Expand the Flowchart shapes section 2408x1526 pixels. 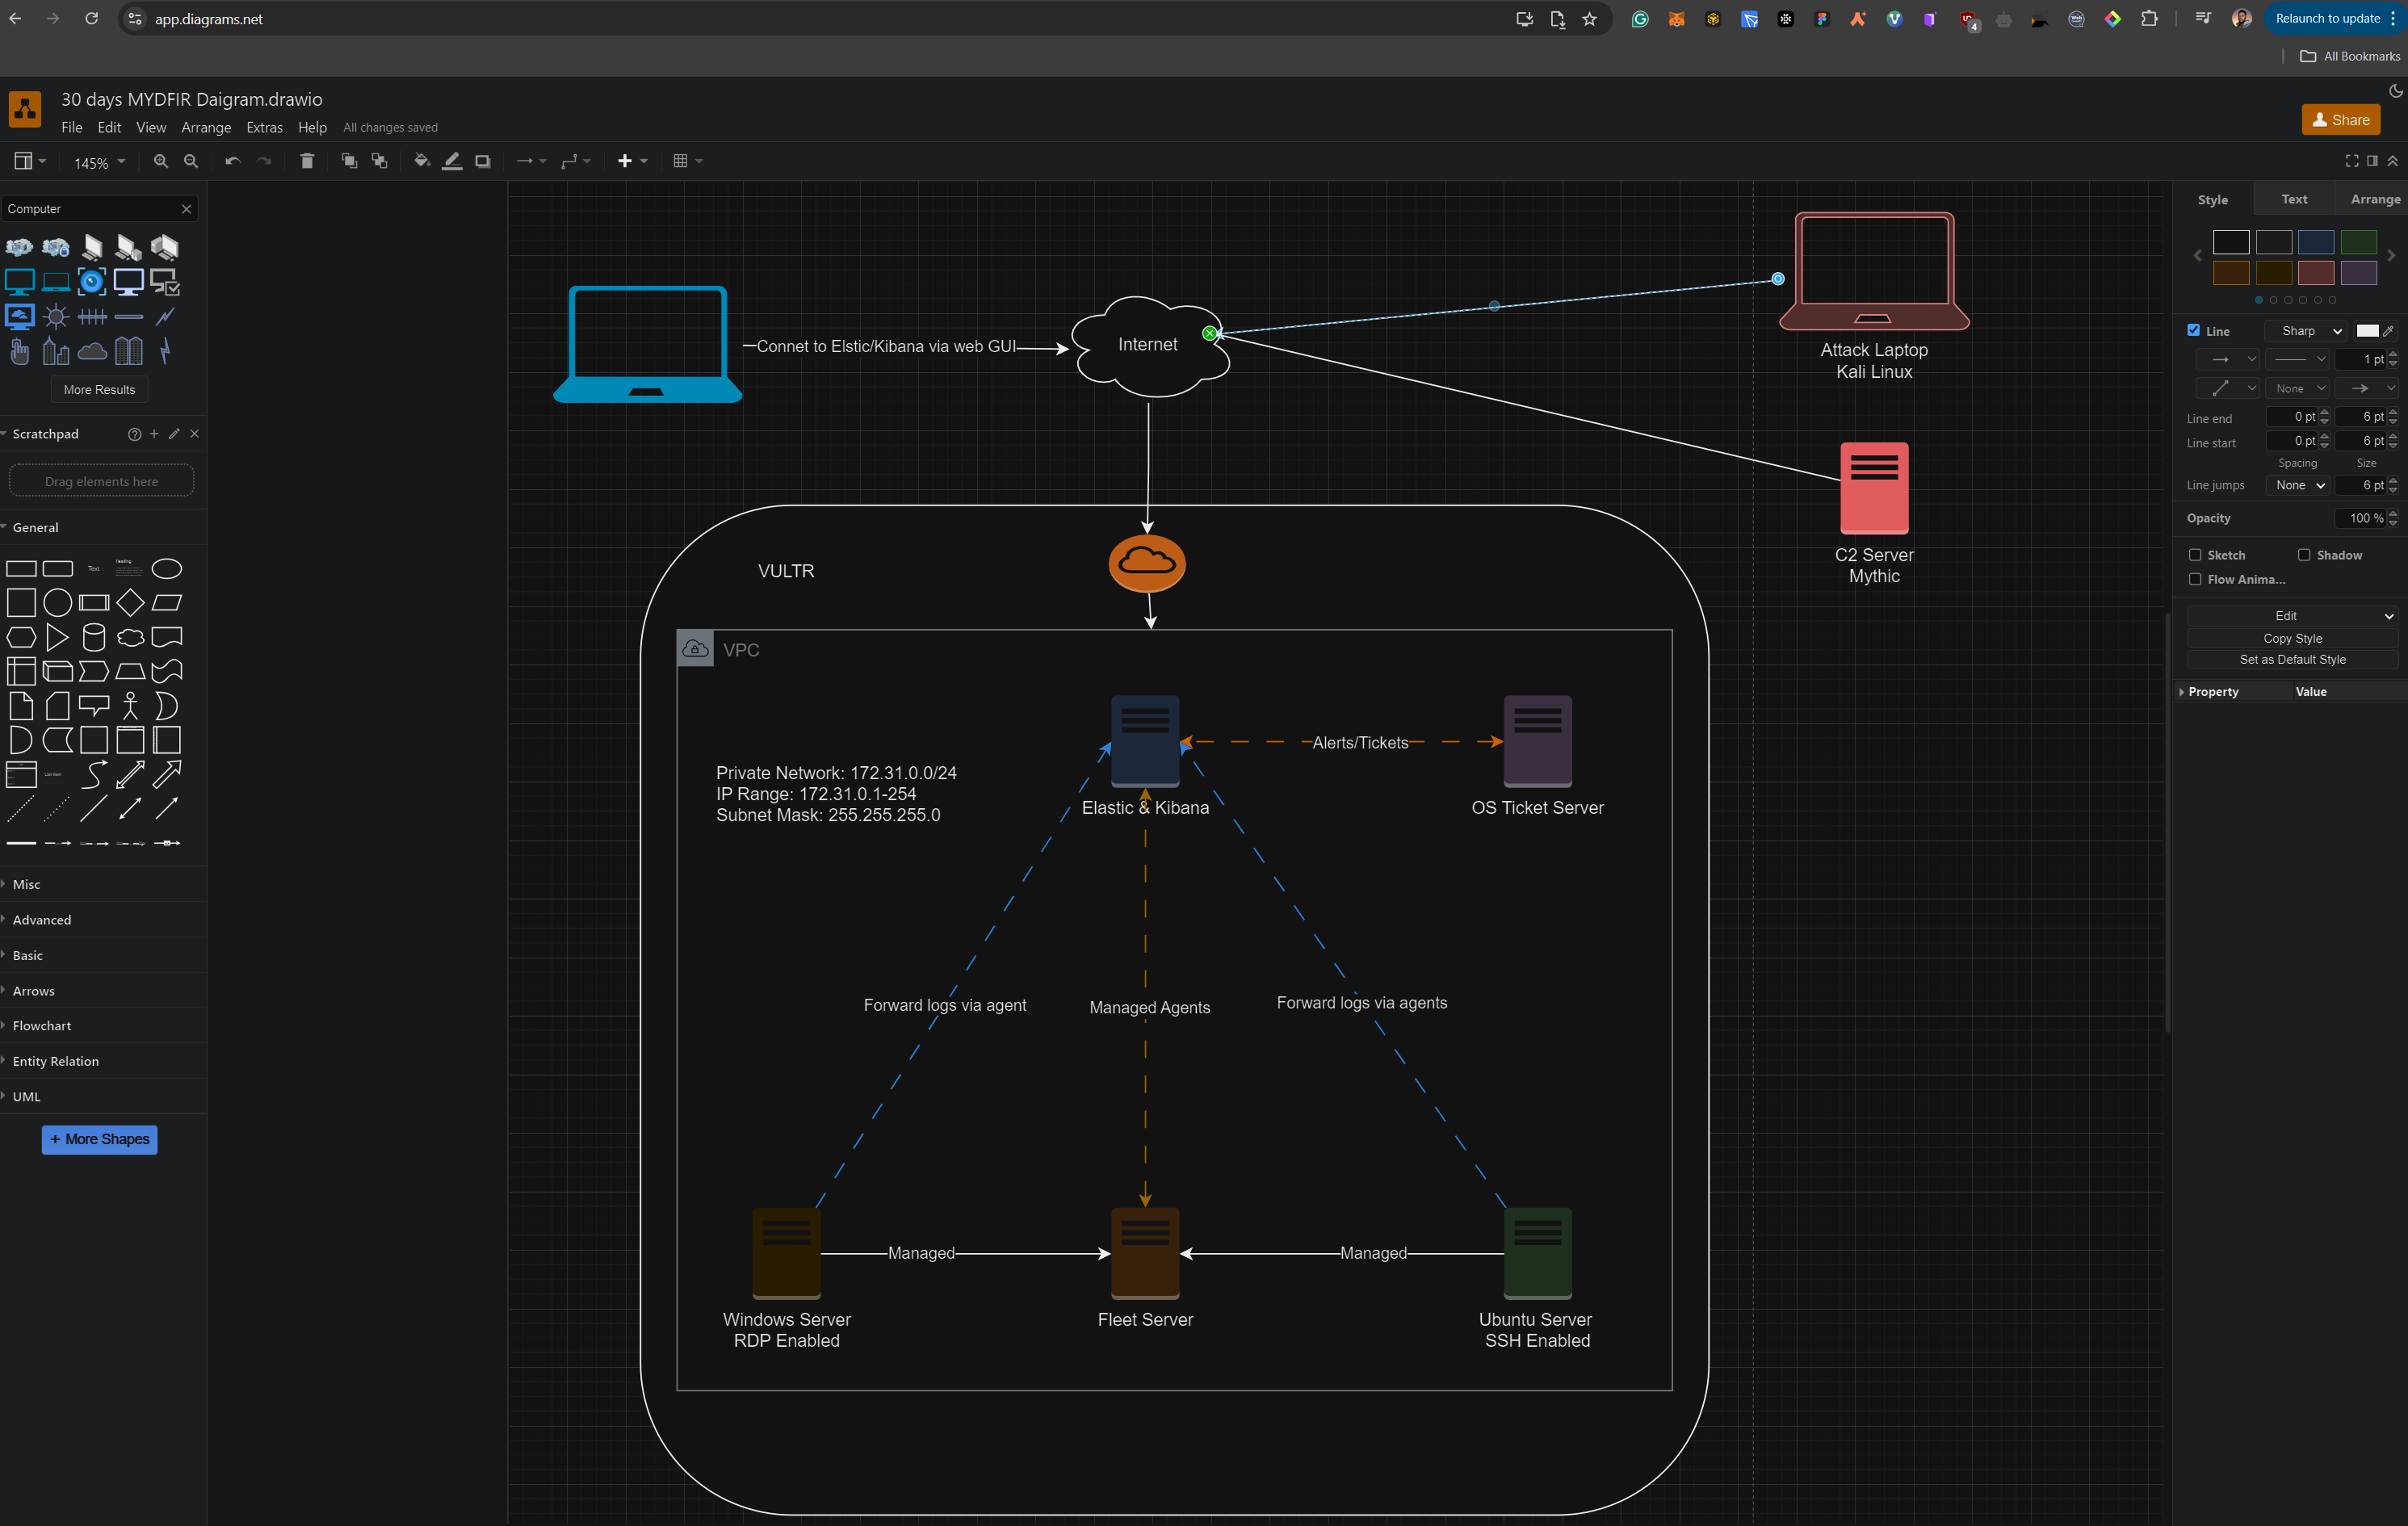pos(40,1025)
